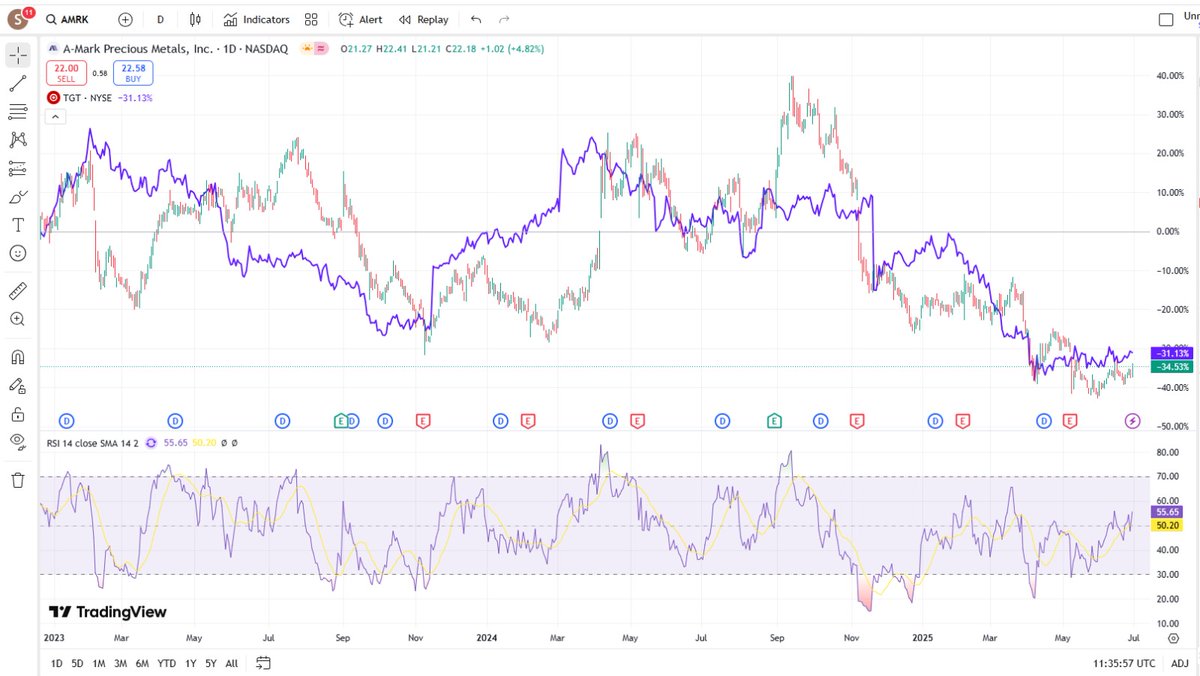Click the red E earnings marker below Nov 2023
Screen dimensions: 1200x676
423,421
